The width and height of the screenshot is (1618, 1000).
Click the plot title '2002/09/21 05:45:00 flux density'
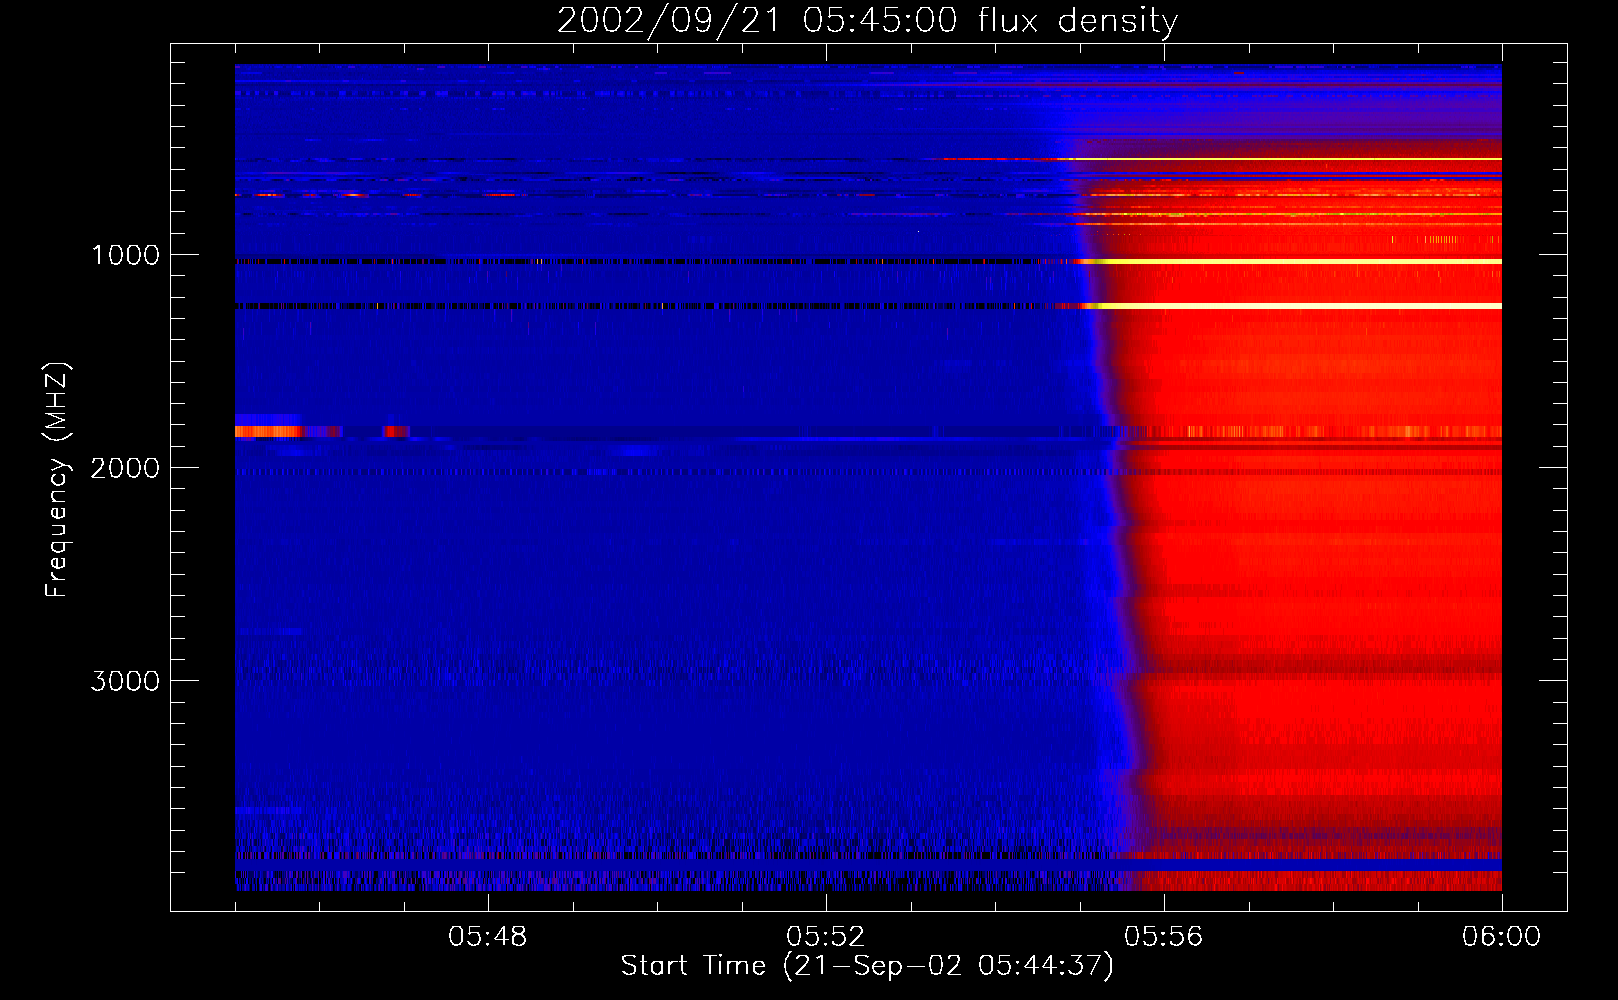(867, 21)
